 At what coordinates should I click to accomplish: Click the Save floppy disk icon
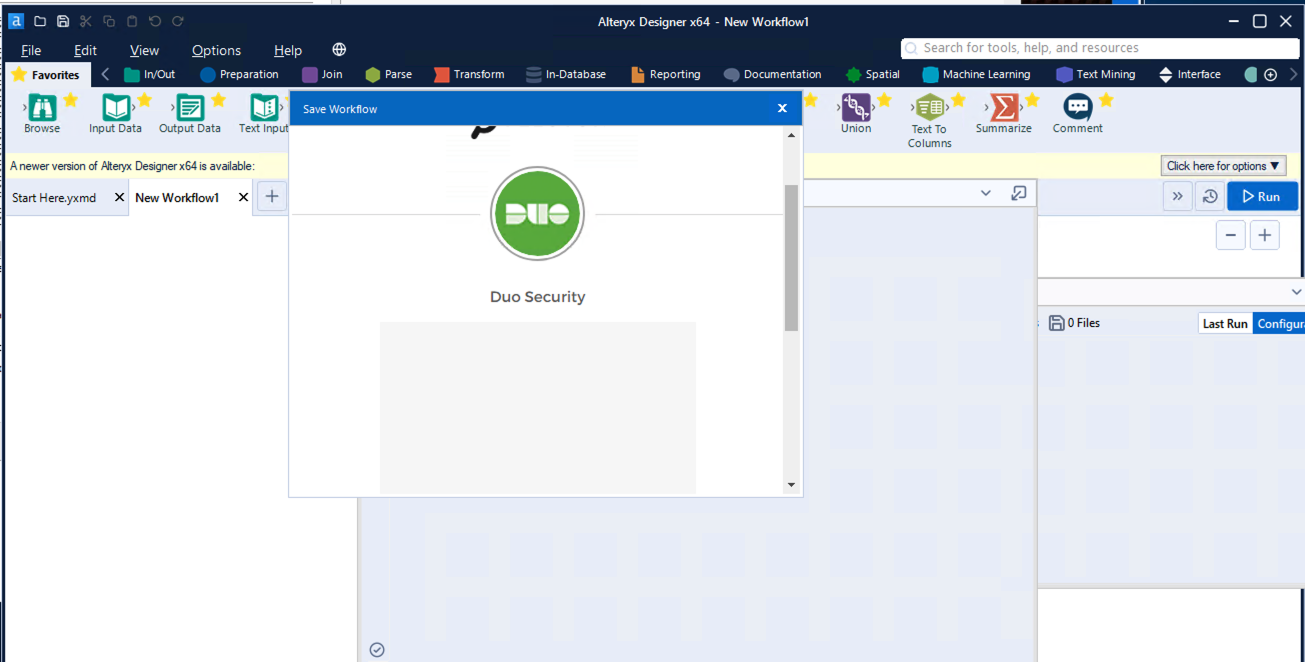pyautogui.click(x=63, y=21)
